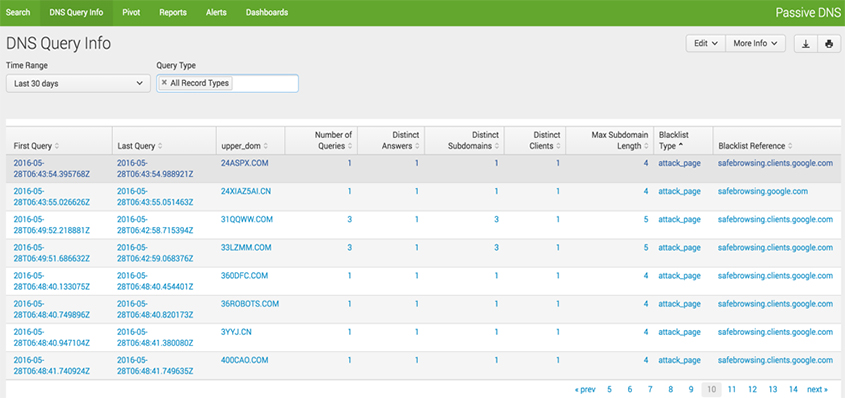Image resolution: width=845 pixels, height=398 pixels.
Task: Open the Edit dropdown menu
Action: click(705, 44)
